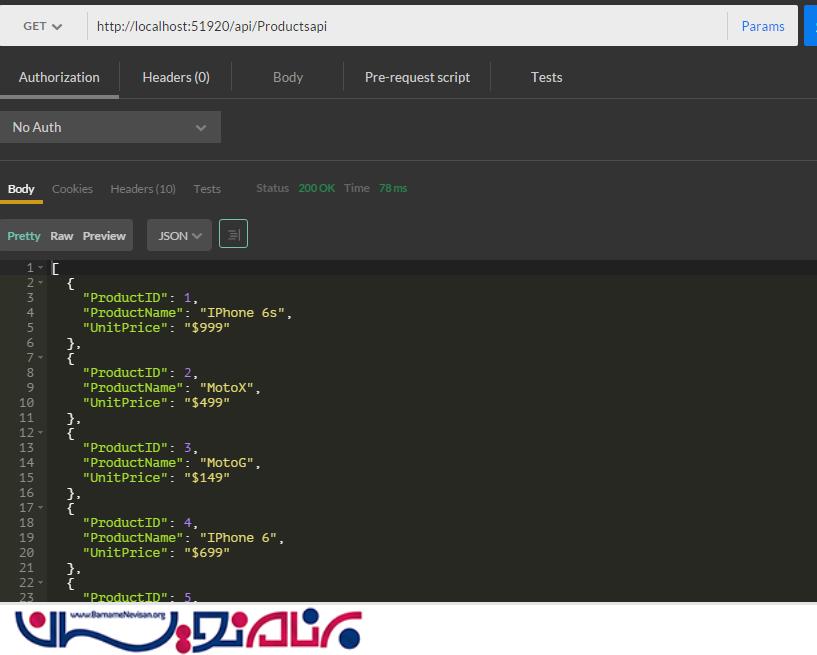Screen dimensions: 817x655
Task: Open the request Headers (0) tab
Action: tap(176, 77)
